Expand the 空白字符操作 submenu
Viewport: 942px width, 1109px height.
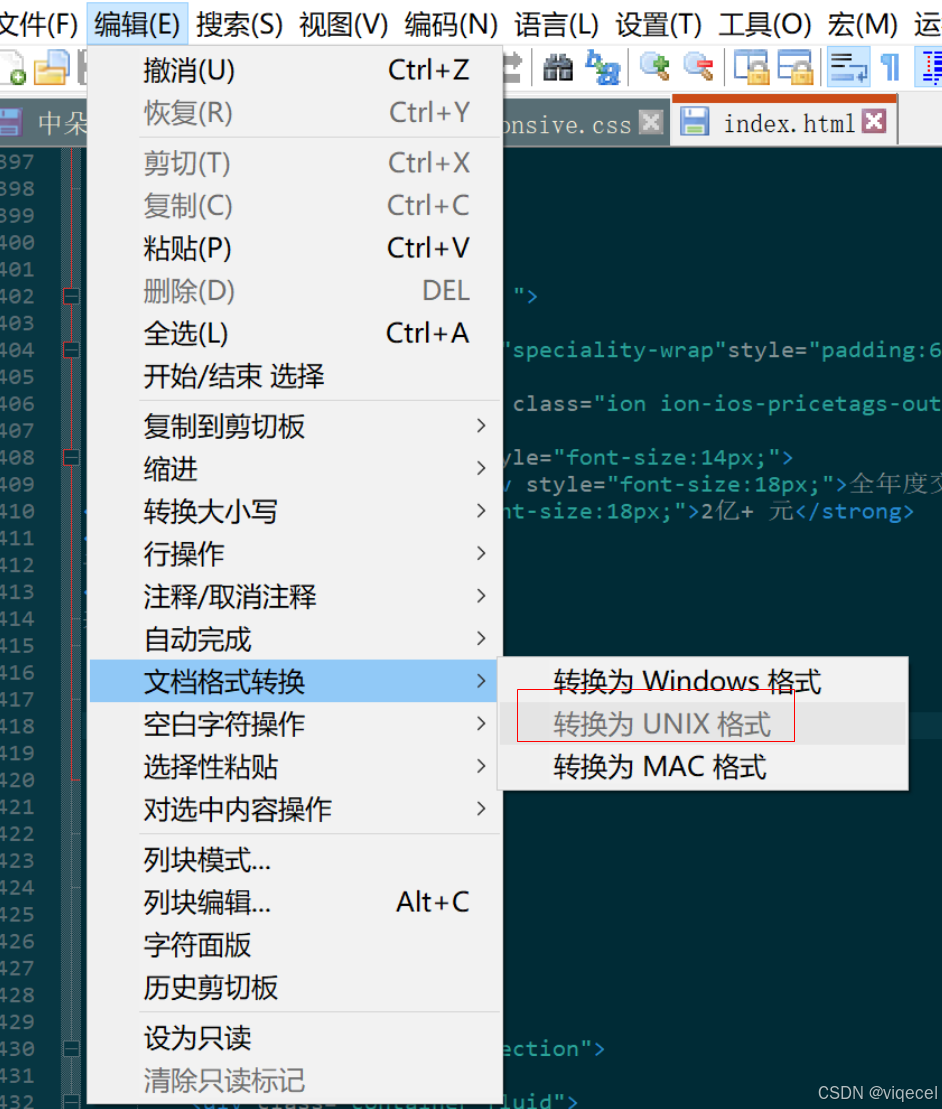click(x=296, y=724)
